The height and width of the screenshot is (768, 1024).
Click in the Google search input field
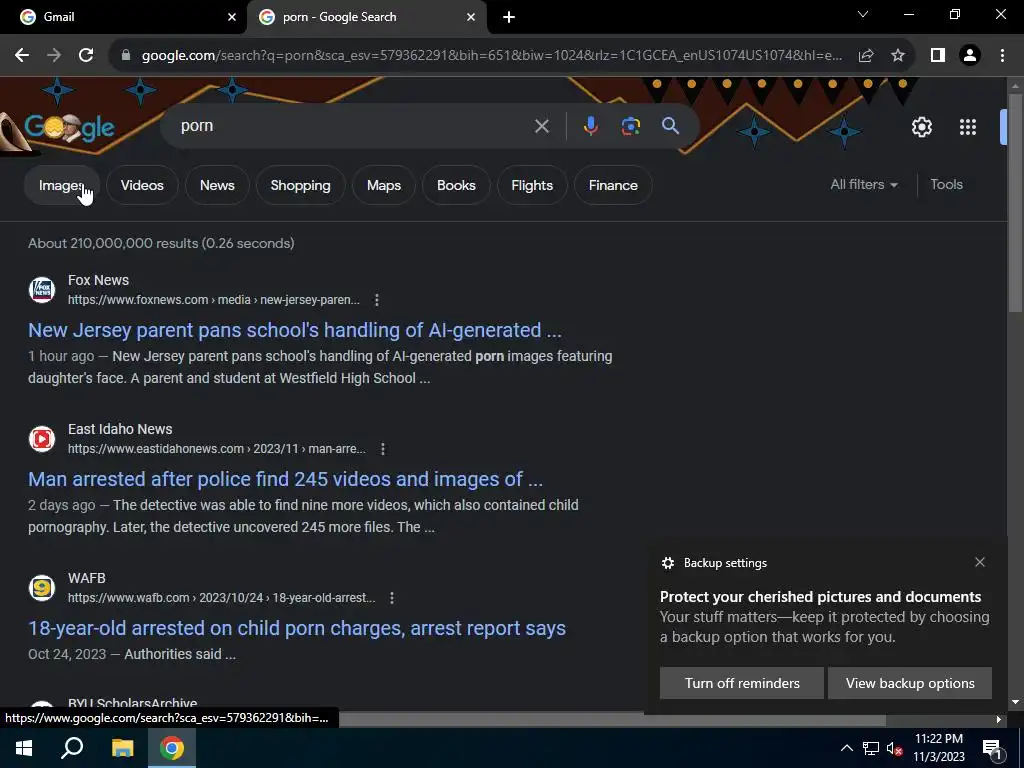353,126
